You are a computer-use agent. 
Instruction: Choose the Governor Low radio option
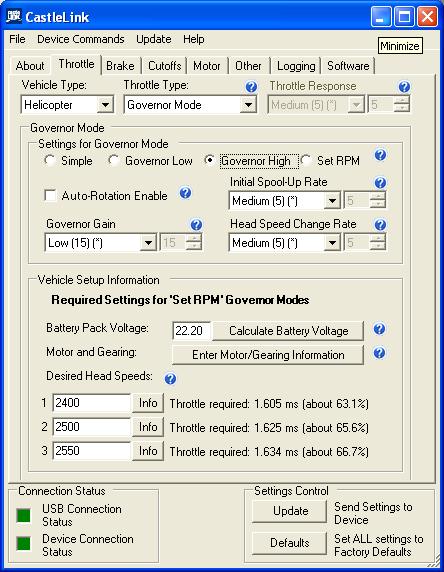113,160
